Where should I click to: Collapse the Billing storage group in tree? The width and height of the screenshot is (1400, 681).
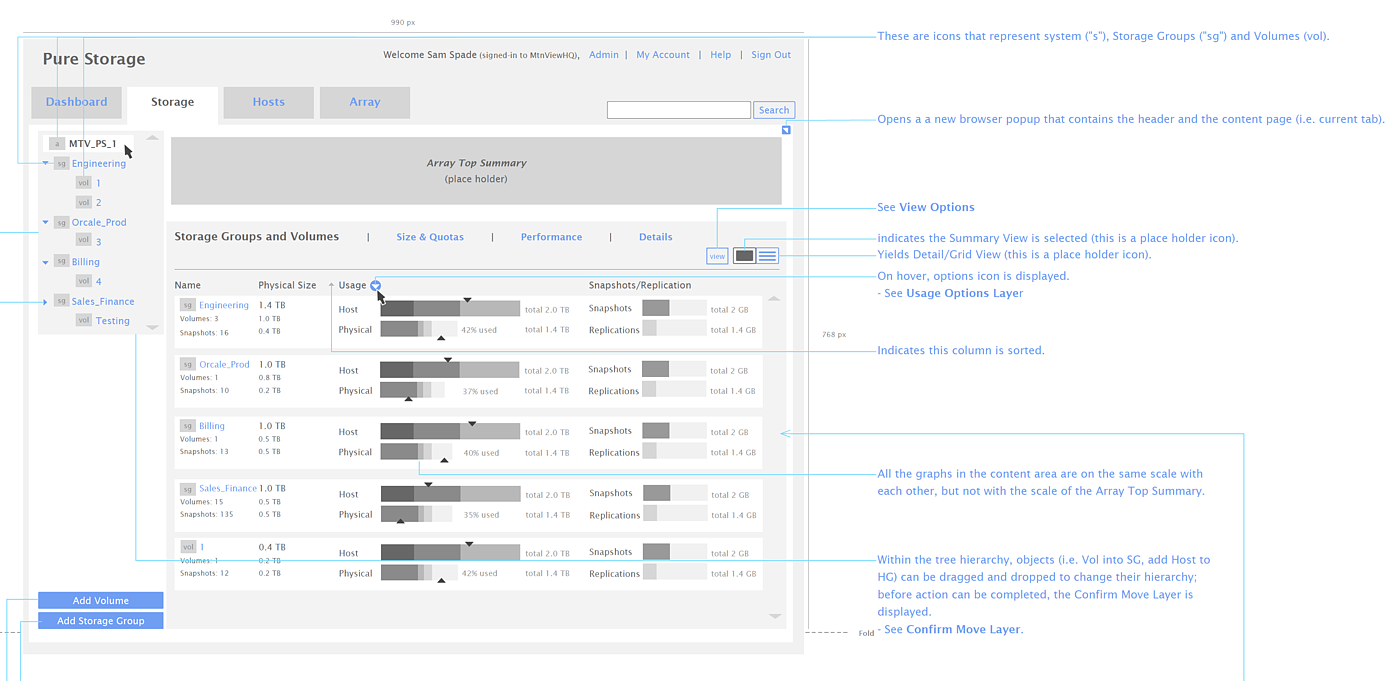click(x=45, y=262)
